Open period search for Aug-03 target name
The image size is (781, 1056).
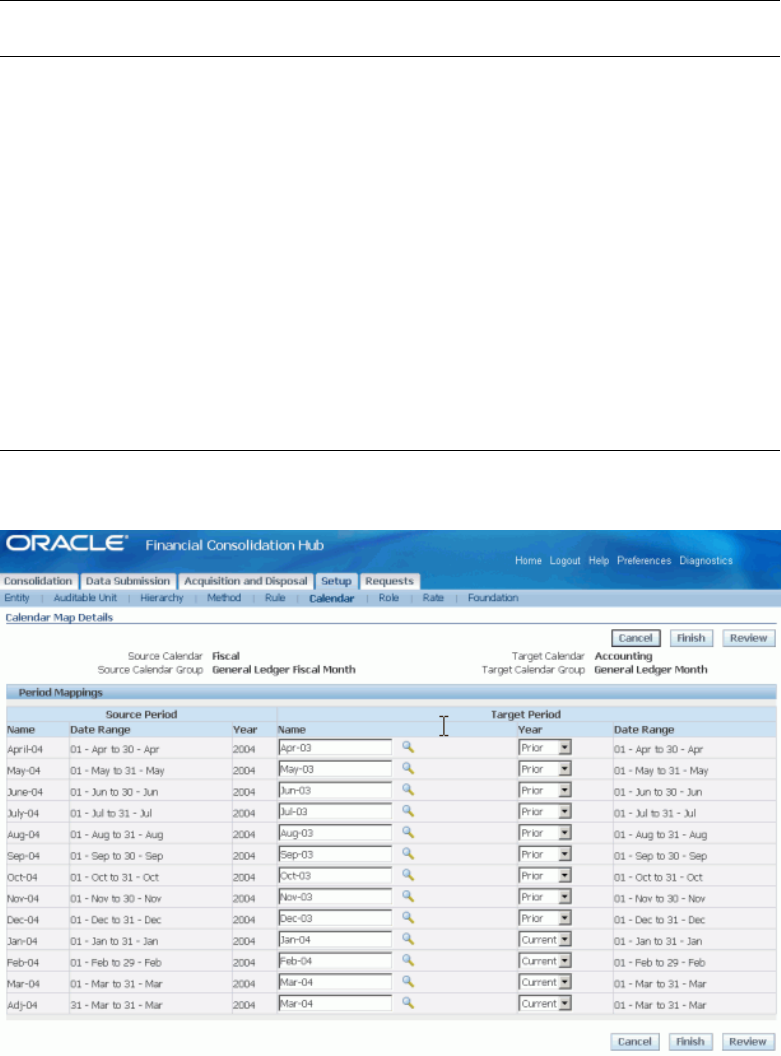pos(408,832)
